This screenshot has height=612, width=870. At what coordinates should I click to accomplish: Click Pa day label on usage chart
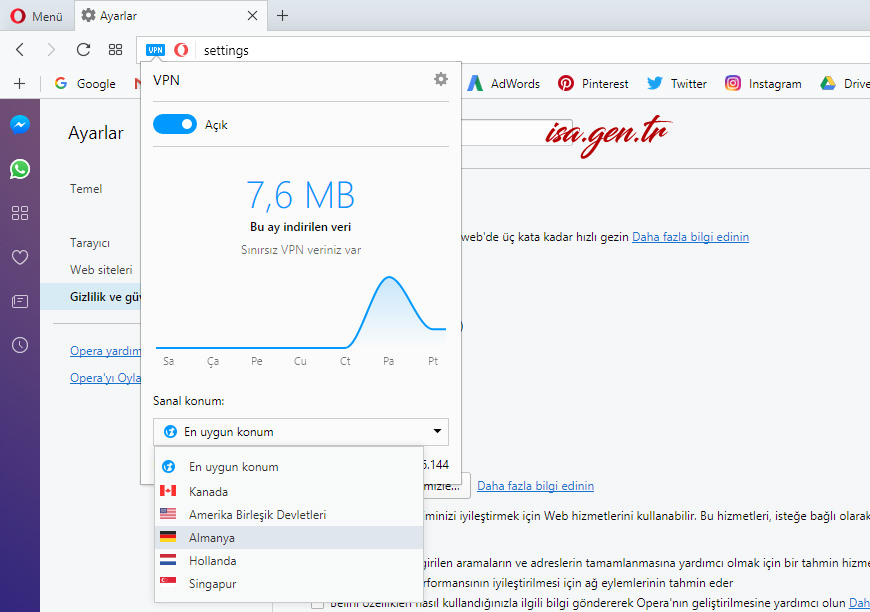(388, 361)
